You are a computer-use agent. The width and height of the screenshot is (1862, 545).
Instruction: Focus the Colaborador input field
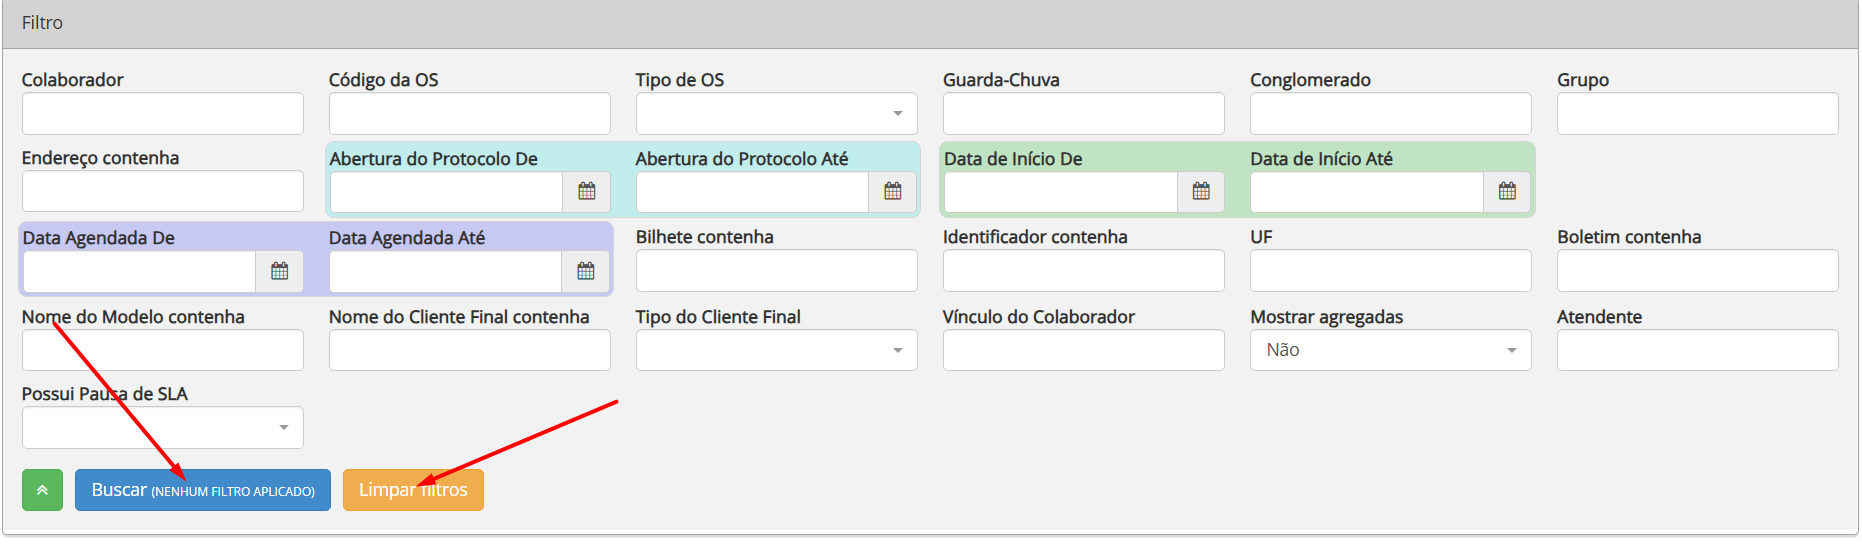(x=162, y=114)
